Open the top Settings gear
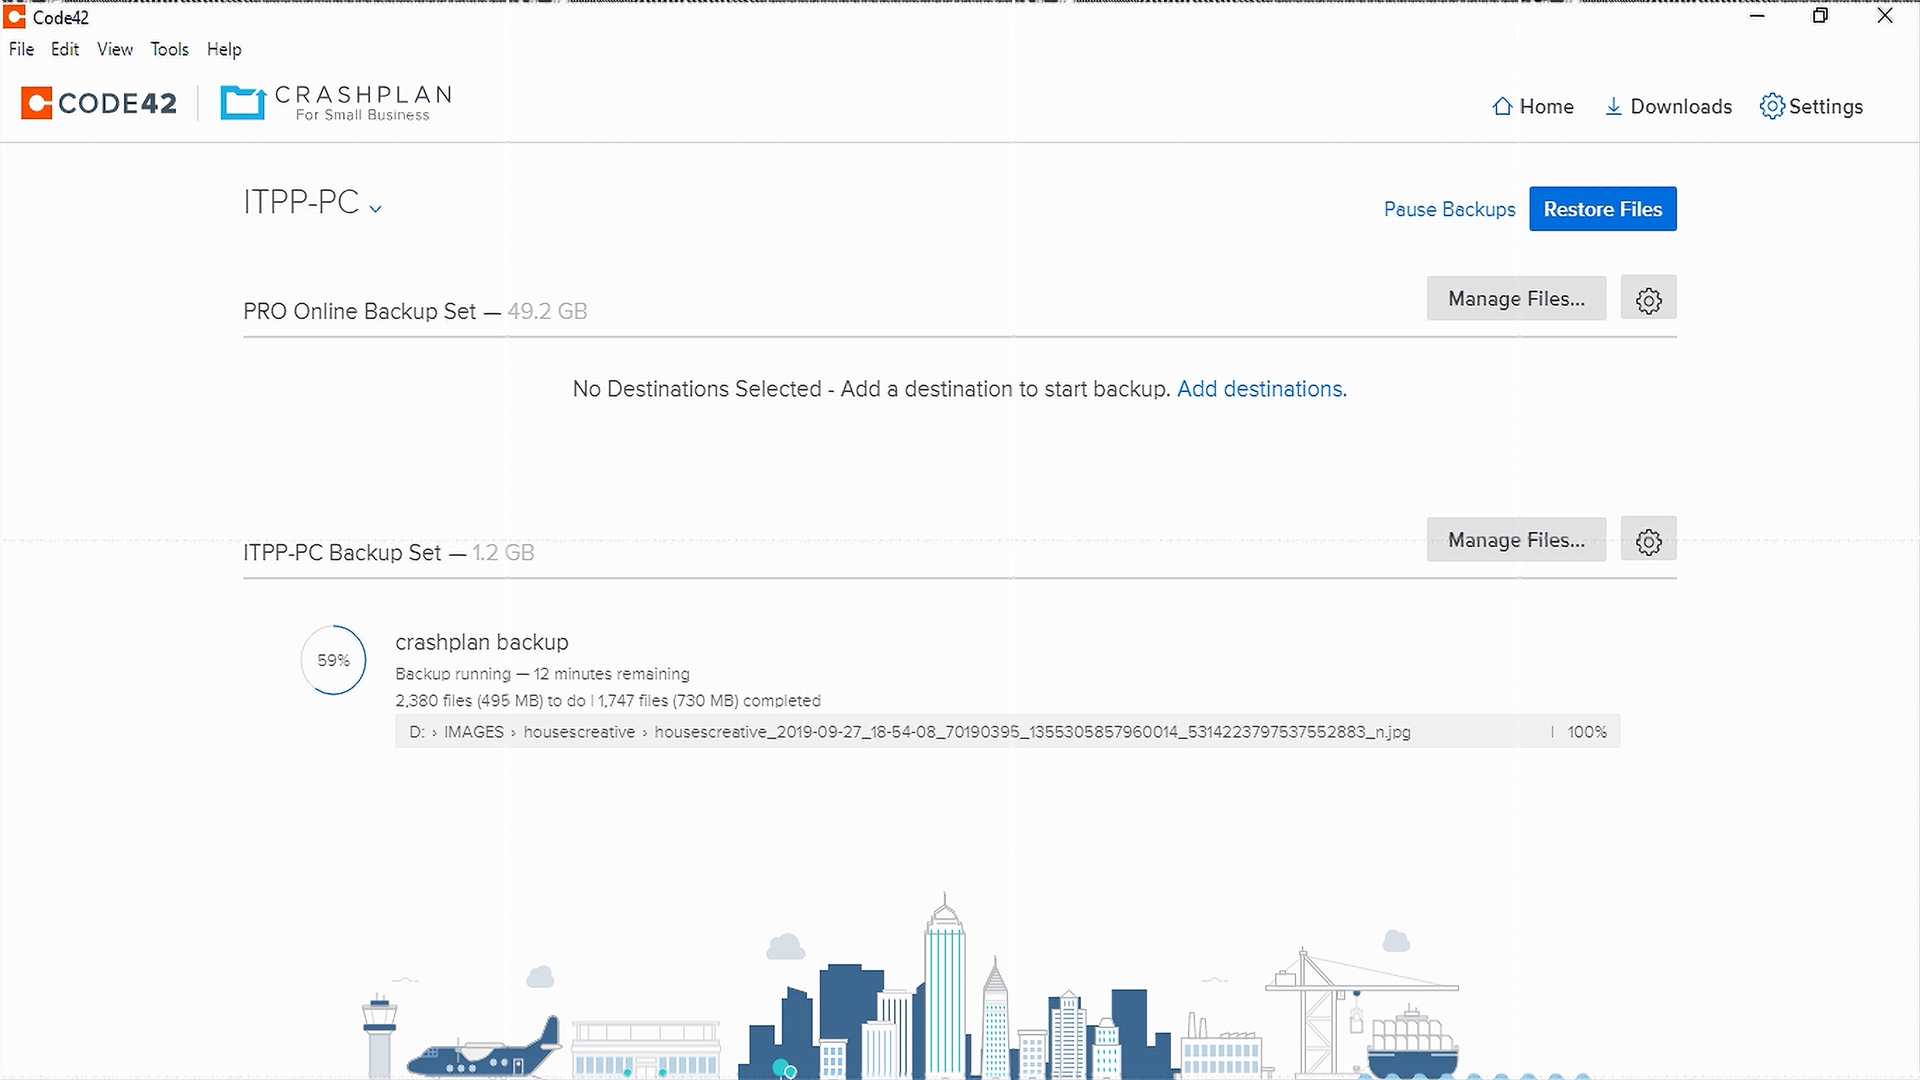Image resolution: width=1920 pixels, height=1080 pixels. pyautogui.click(x=1811, y=106)
